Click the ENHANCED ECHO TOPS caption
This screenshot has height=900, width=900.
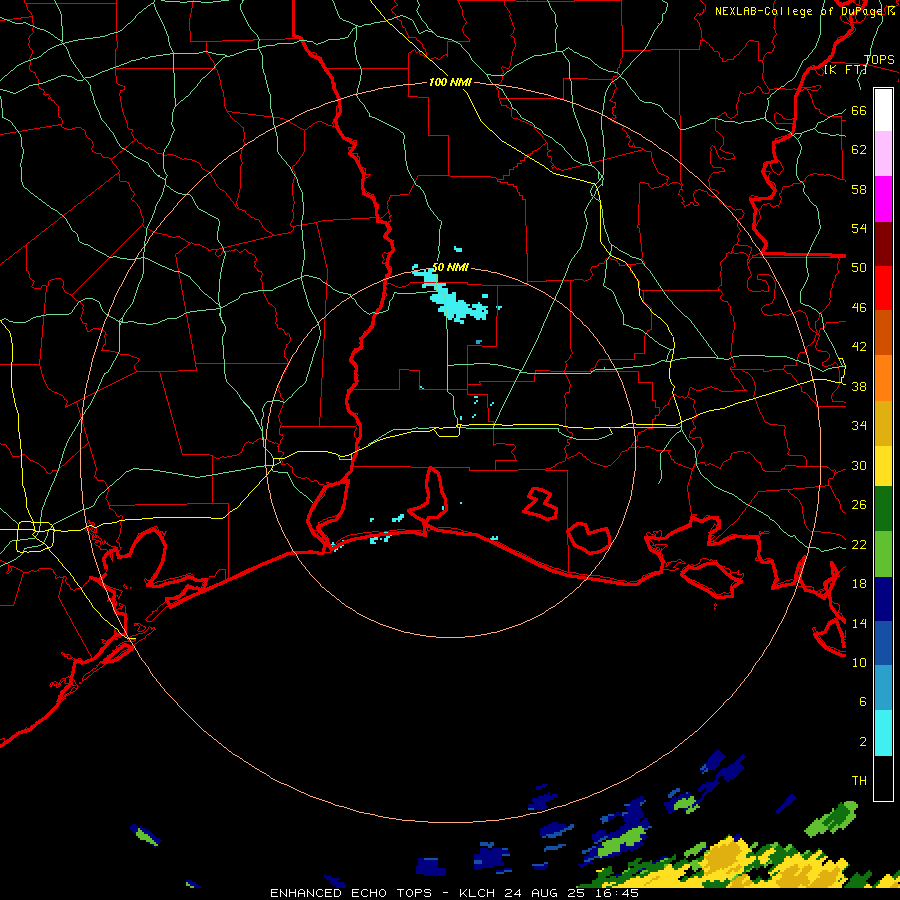(355, 893)
